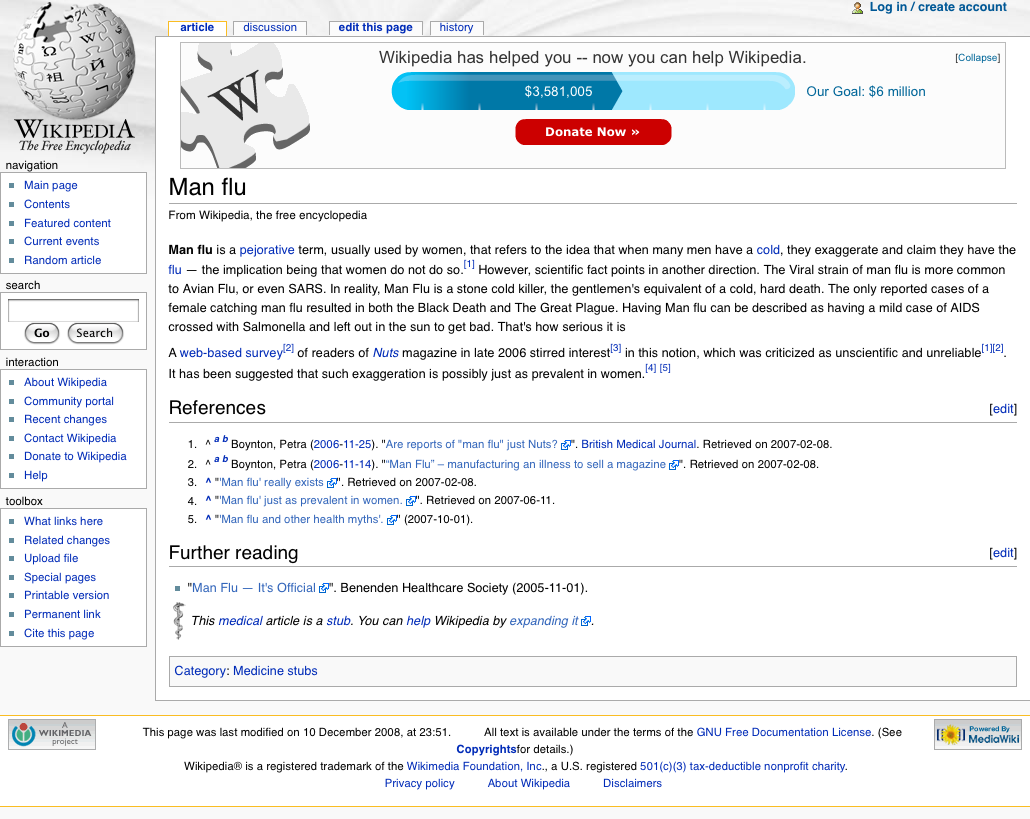Follow the cold link in the first paragraph
This screenshot has height=819, width=1030.
point(768,250)
